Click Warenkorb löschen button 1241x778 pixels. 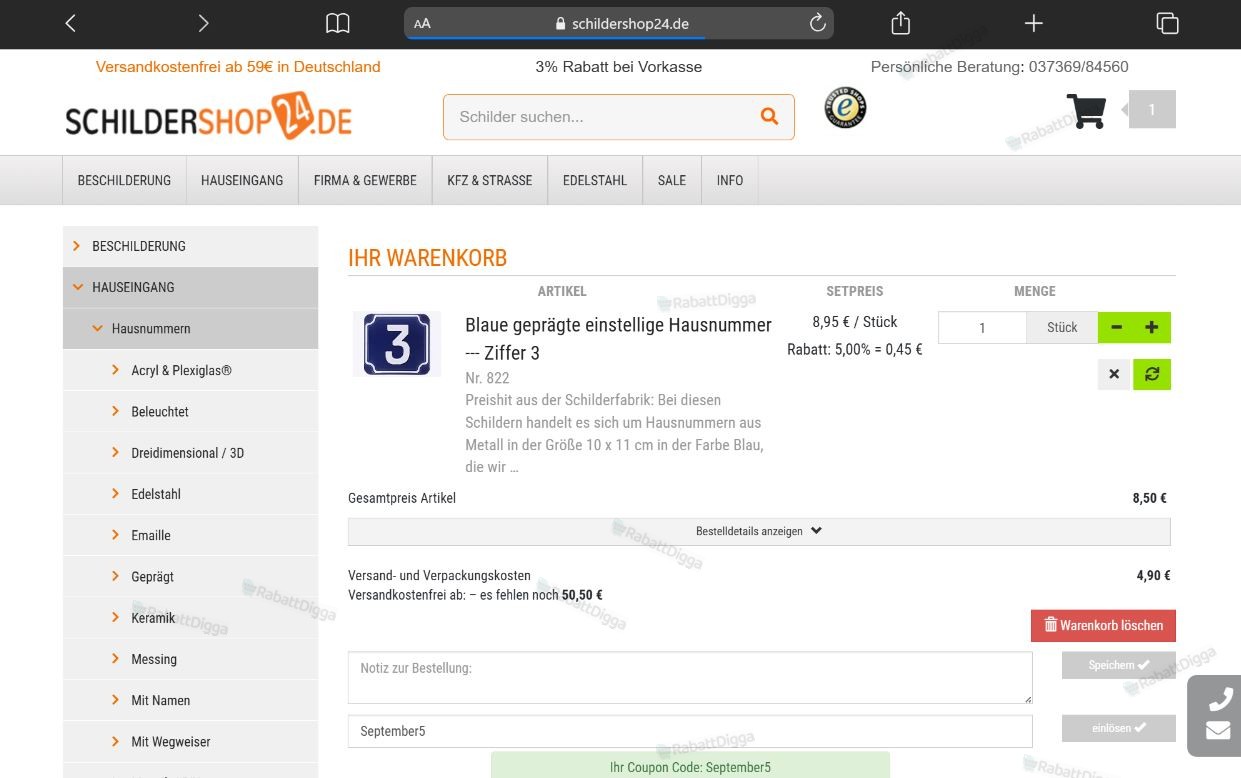click(x=1103, y=625)
